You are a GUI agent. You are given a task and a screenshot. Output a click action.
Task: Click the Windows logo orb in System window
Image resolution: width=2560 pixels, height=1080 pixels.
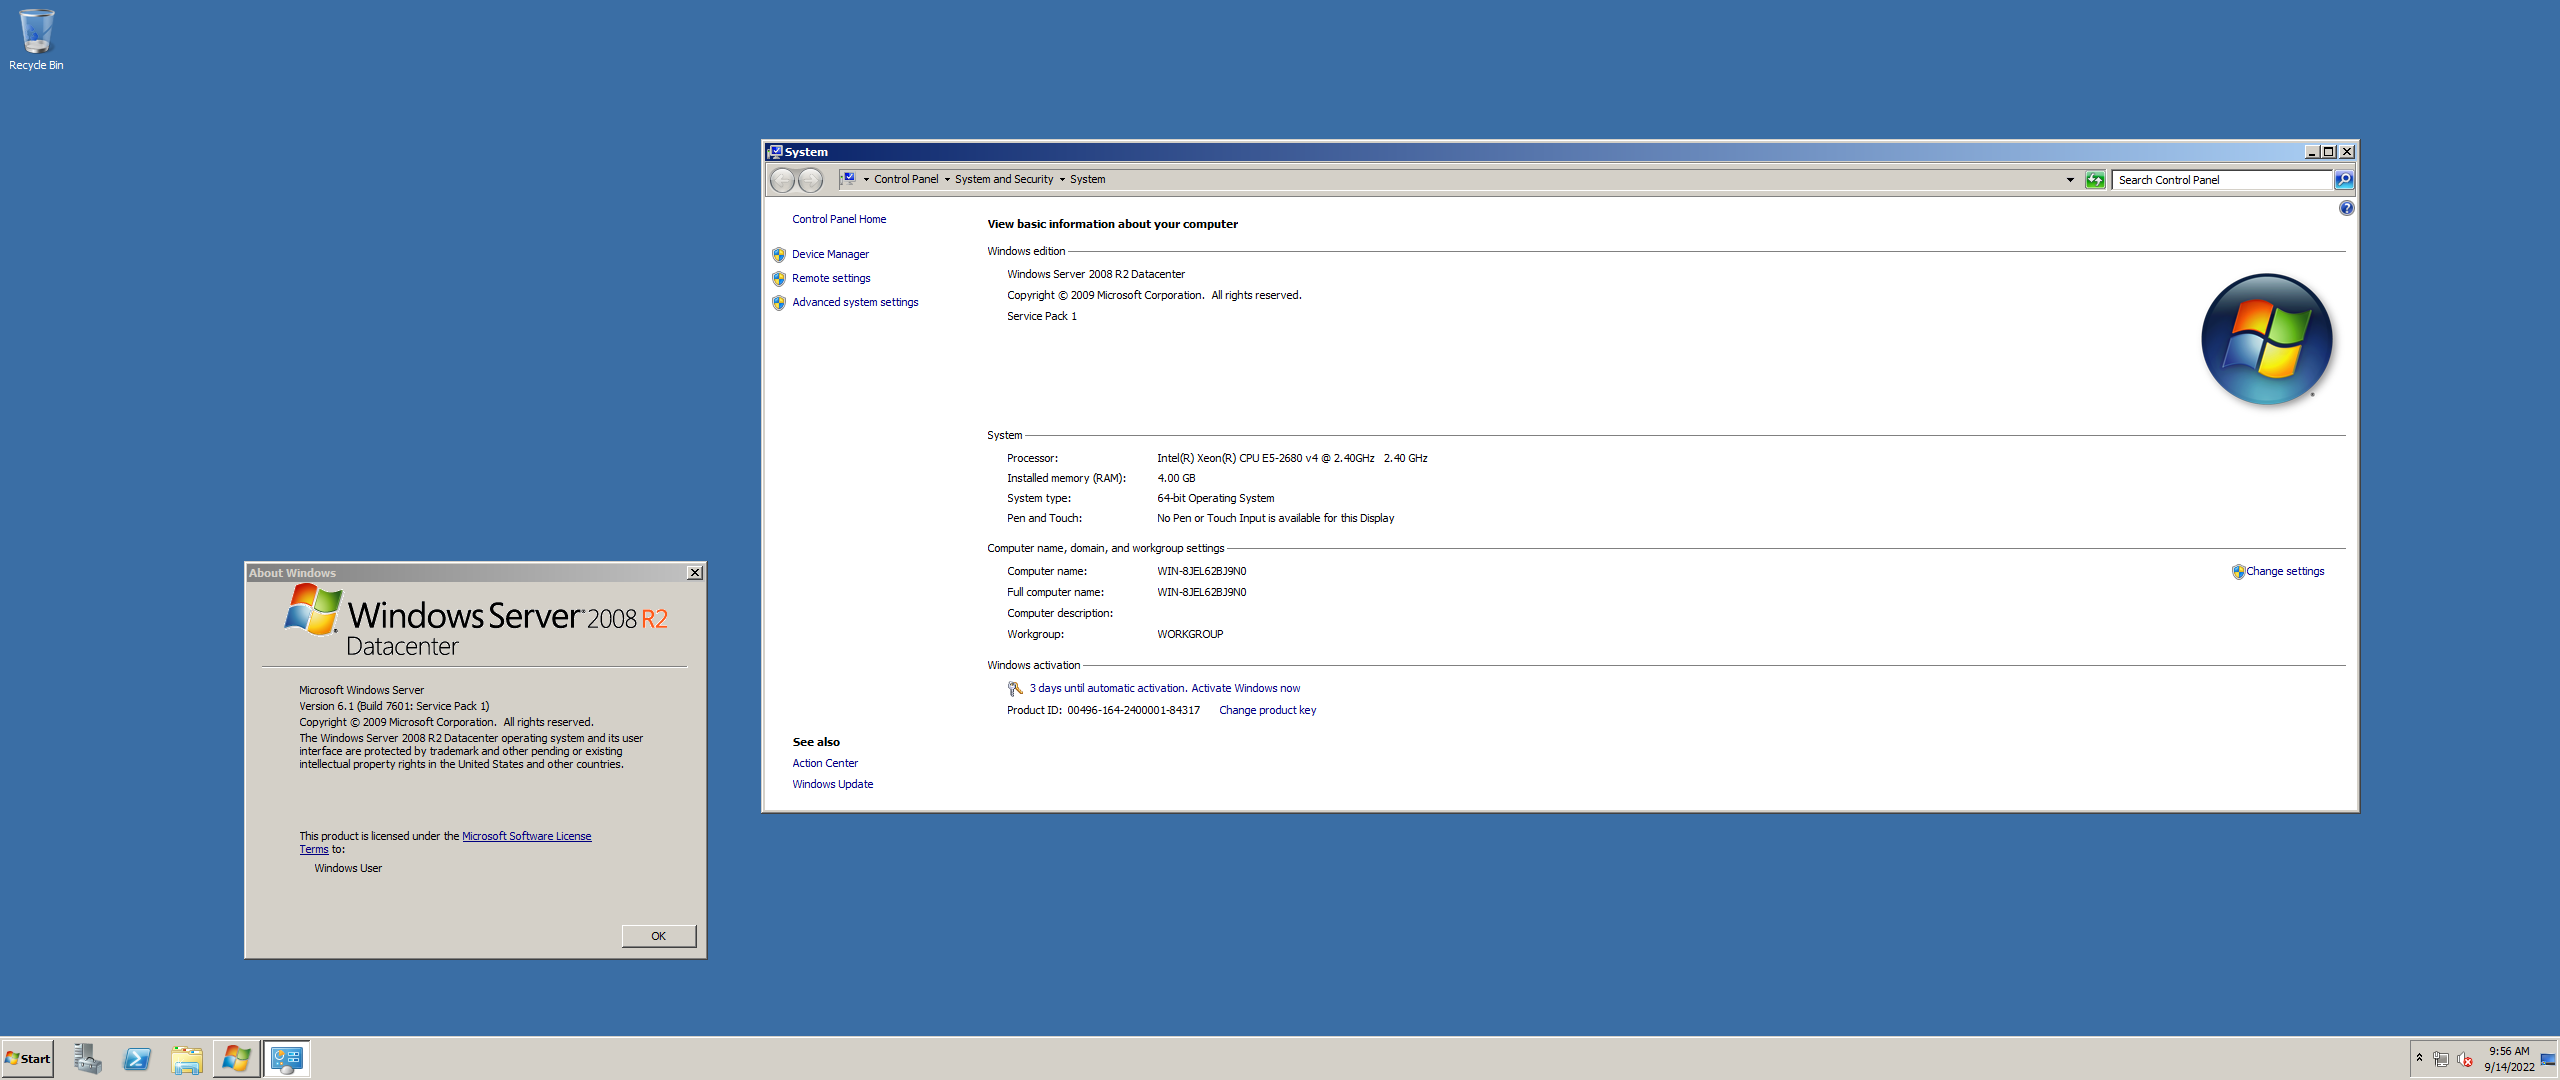[2267, 340]
